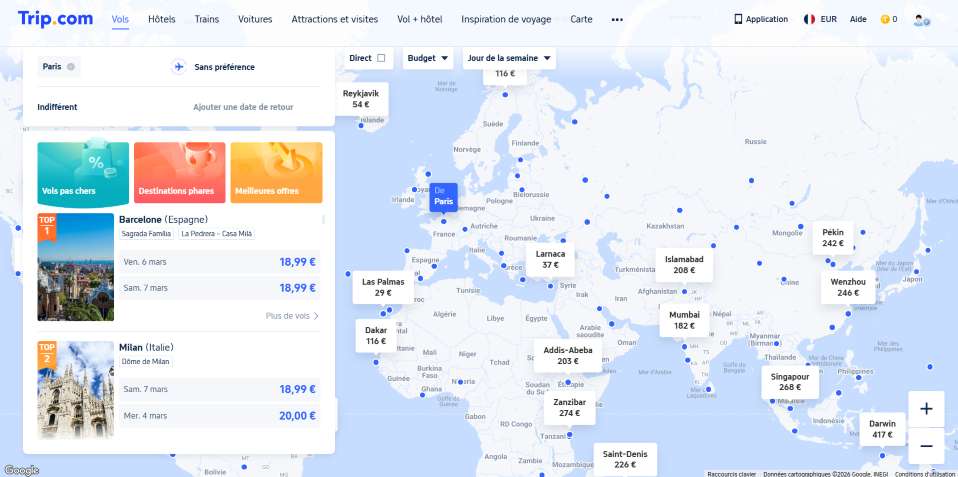Zoom out the map with minus
Image resolution: width=958 pixels, height=477 pixels.
[x=926, y=446]
